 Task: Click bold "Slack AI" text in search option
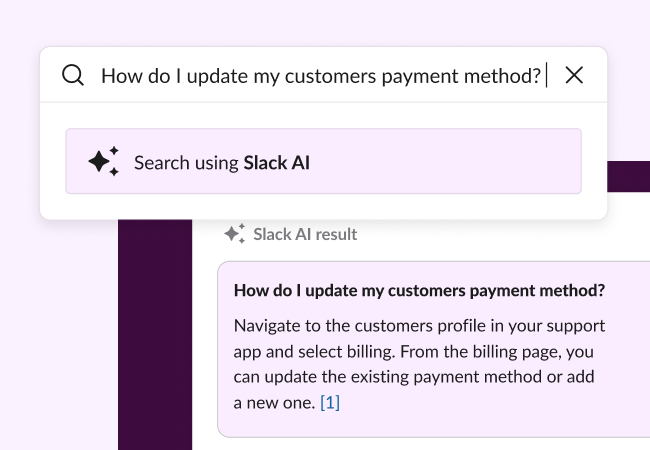(277, 162)
